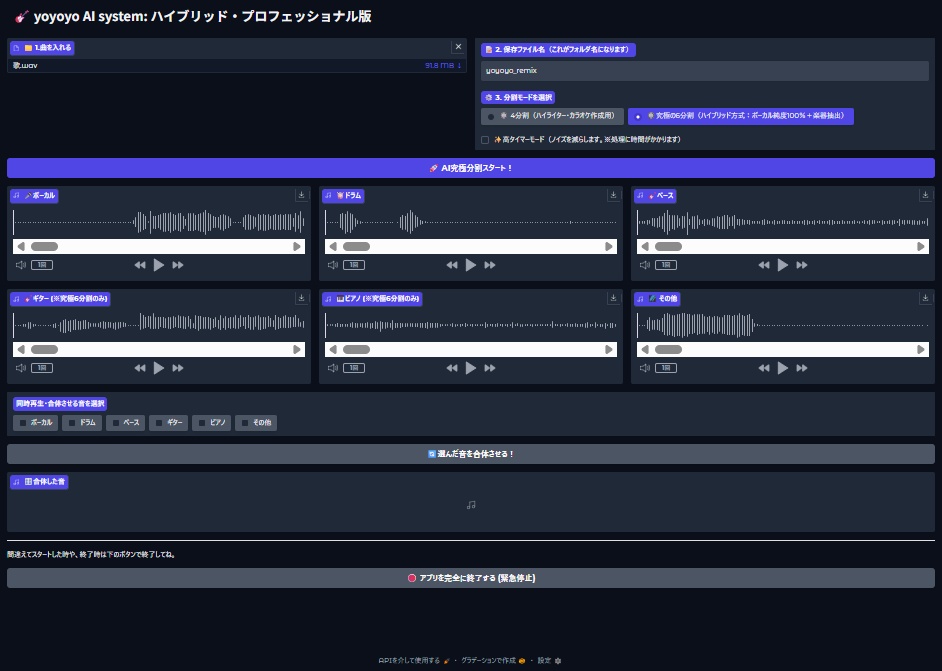Open the 設定 link in the footer

click(543, 660)
